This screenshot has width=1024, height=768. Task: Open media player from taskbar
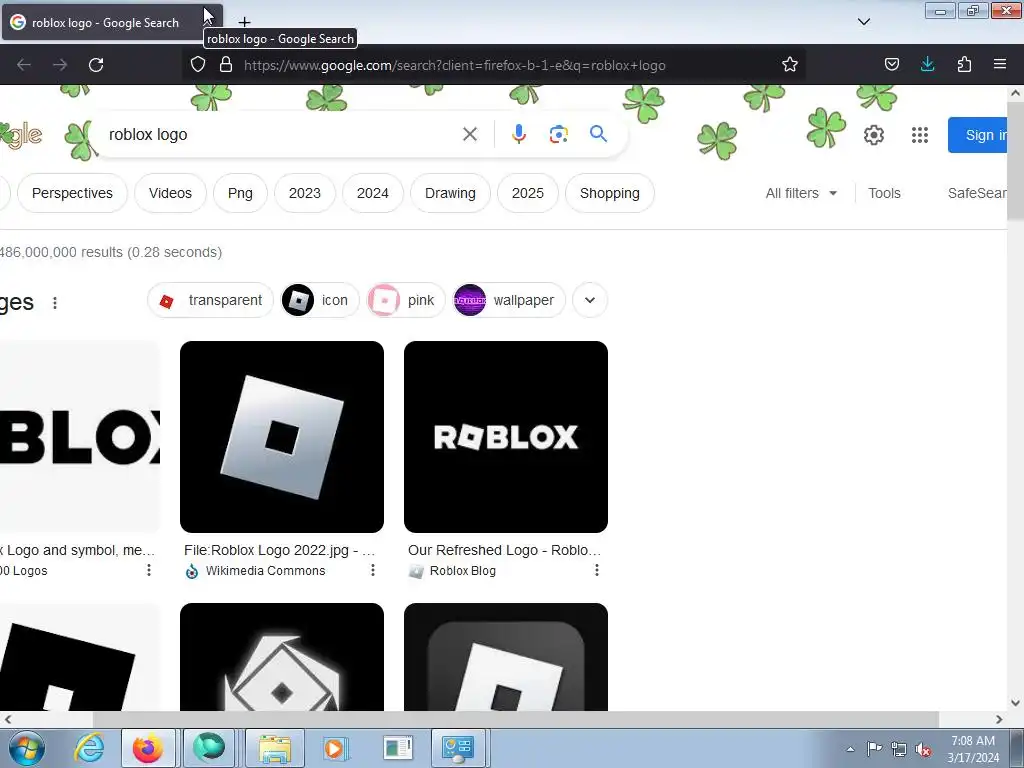point(336,748)
